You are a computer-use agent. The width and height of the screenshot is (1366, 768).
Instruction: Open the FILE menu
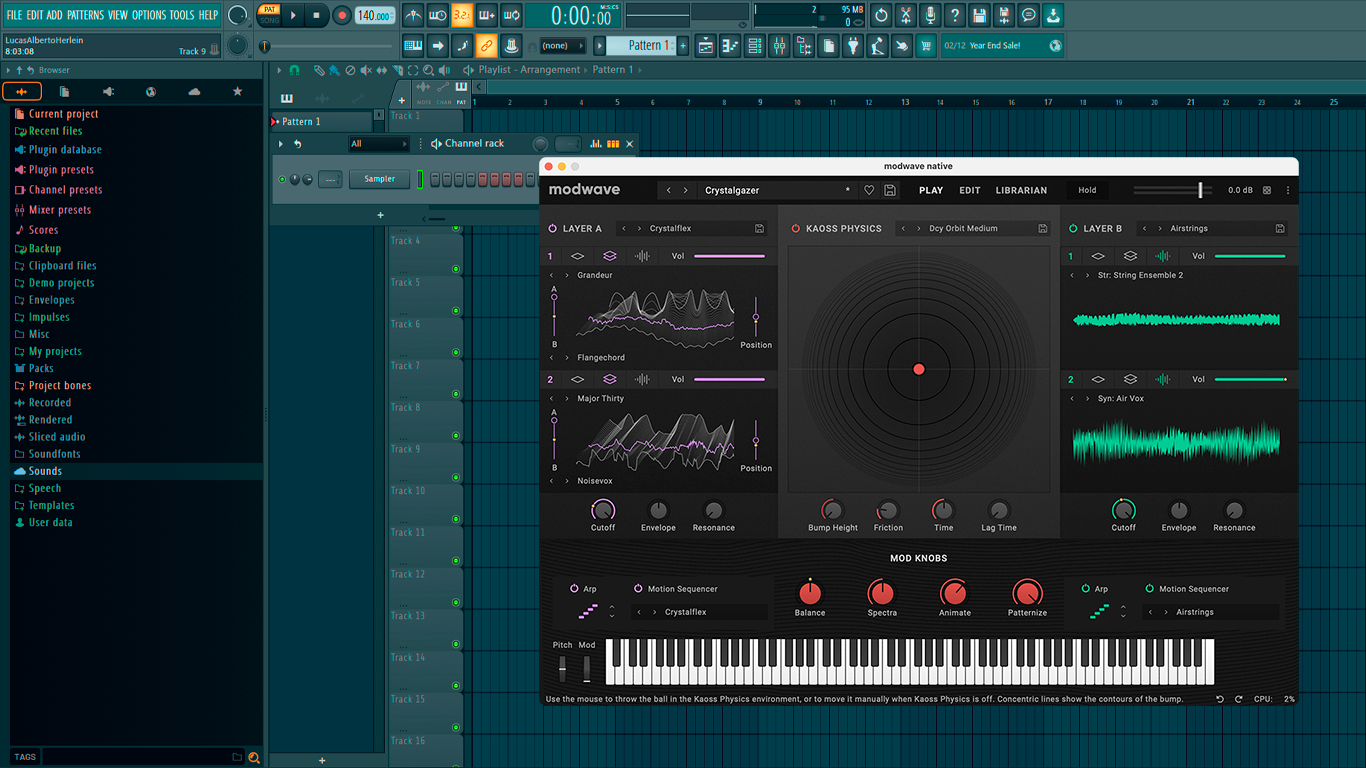click(x=14, y=15)
